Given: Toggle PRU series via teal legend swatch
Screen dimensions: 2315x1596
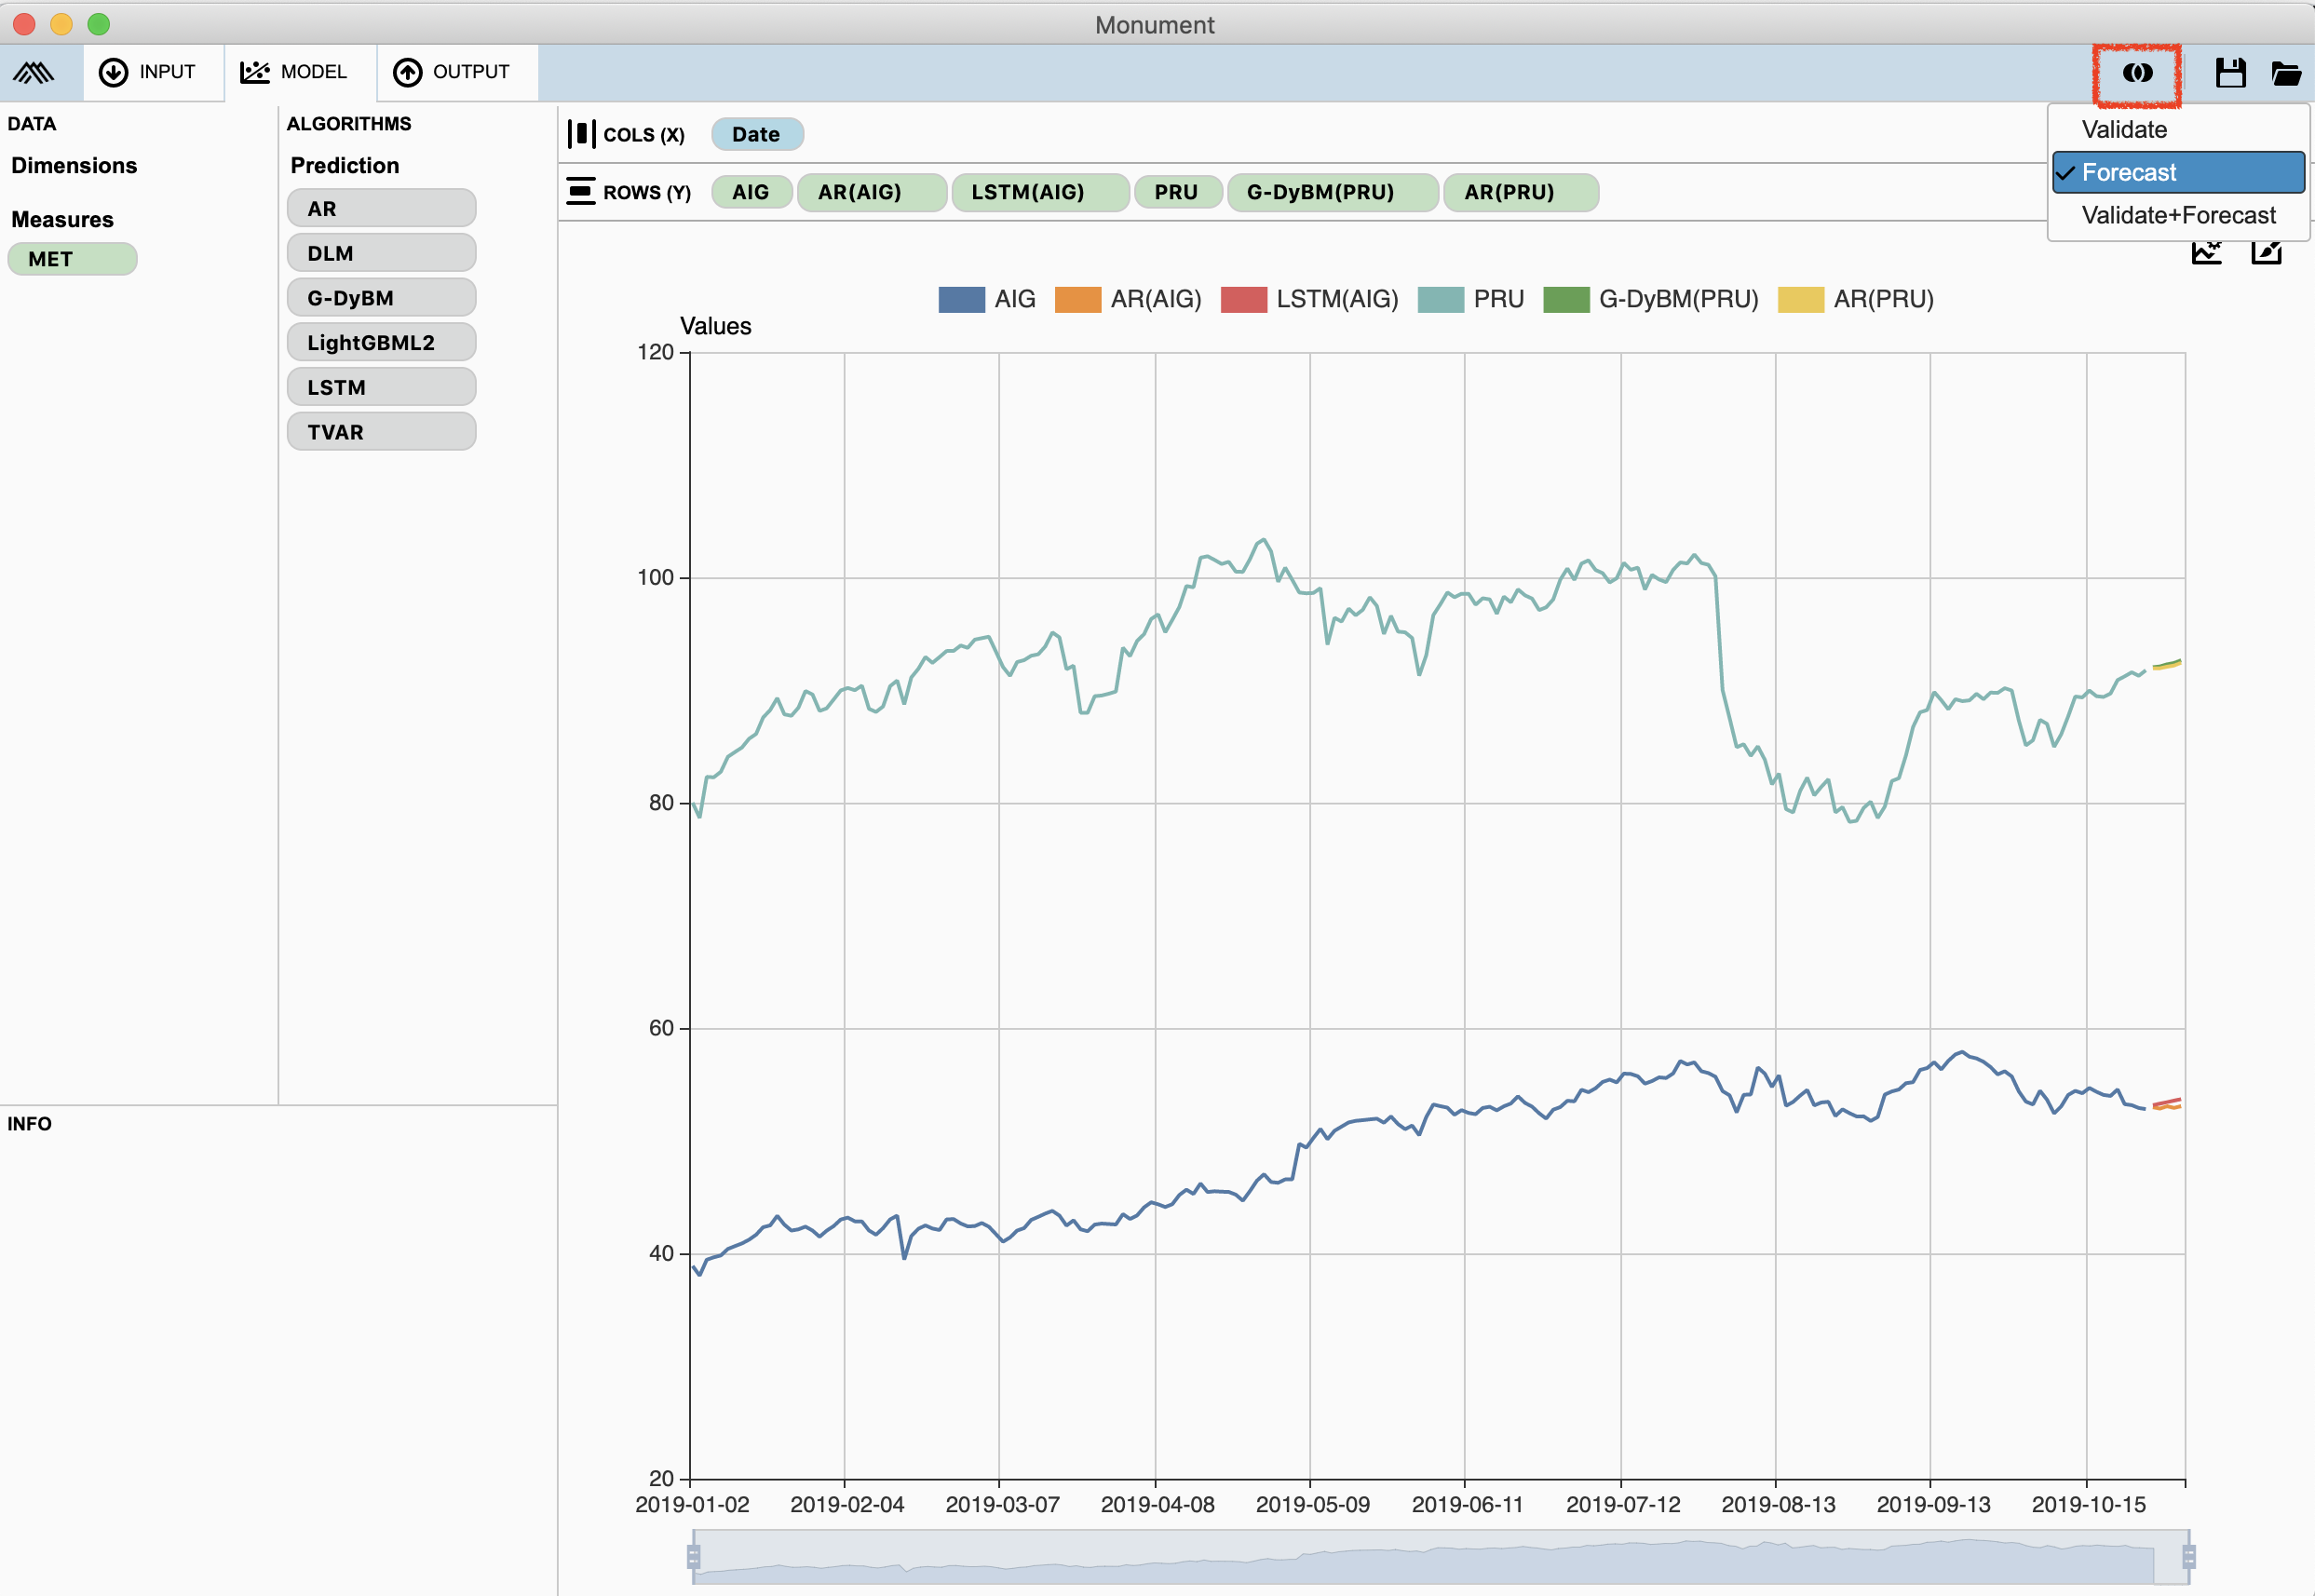Looking at the screenshot, I should [x=1440, y=299].
